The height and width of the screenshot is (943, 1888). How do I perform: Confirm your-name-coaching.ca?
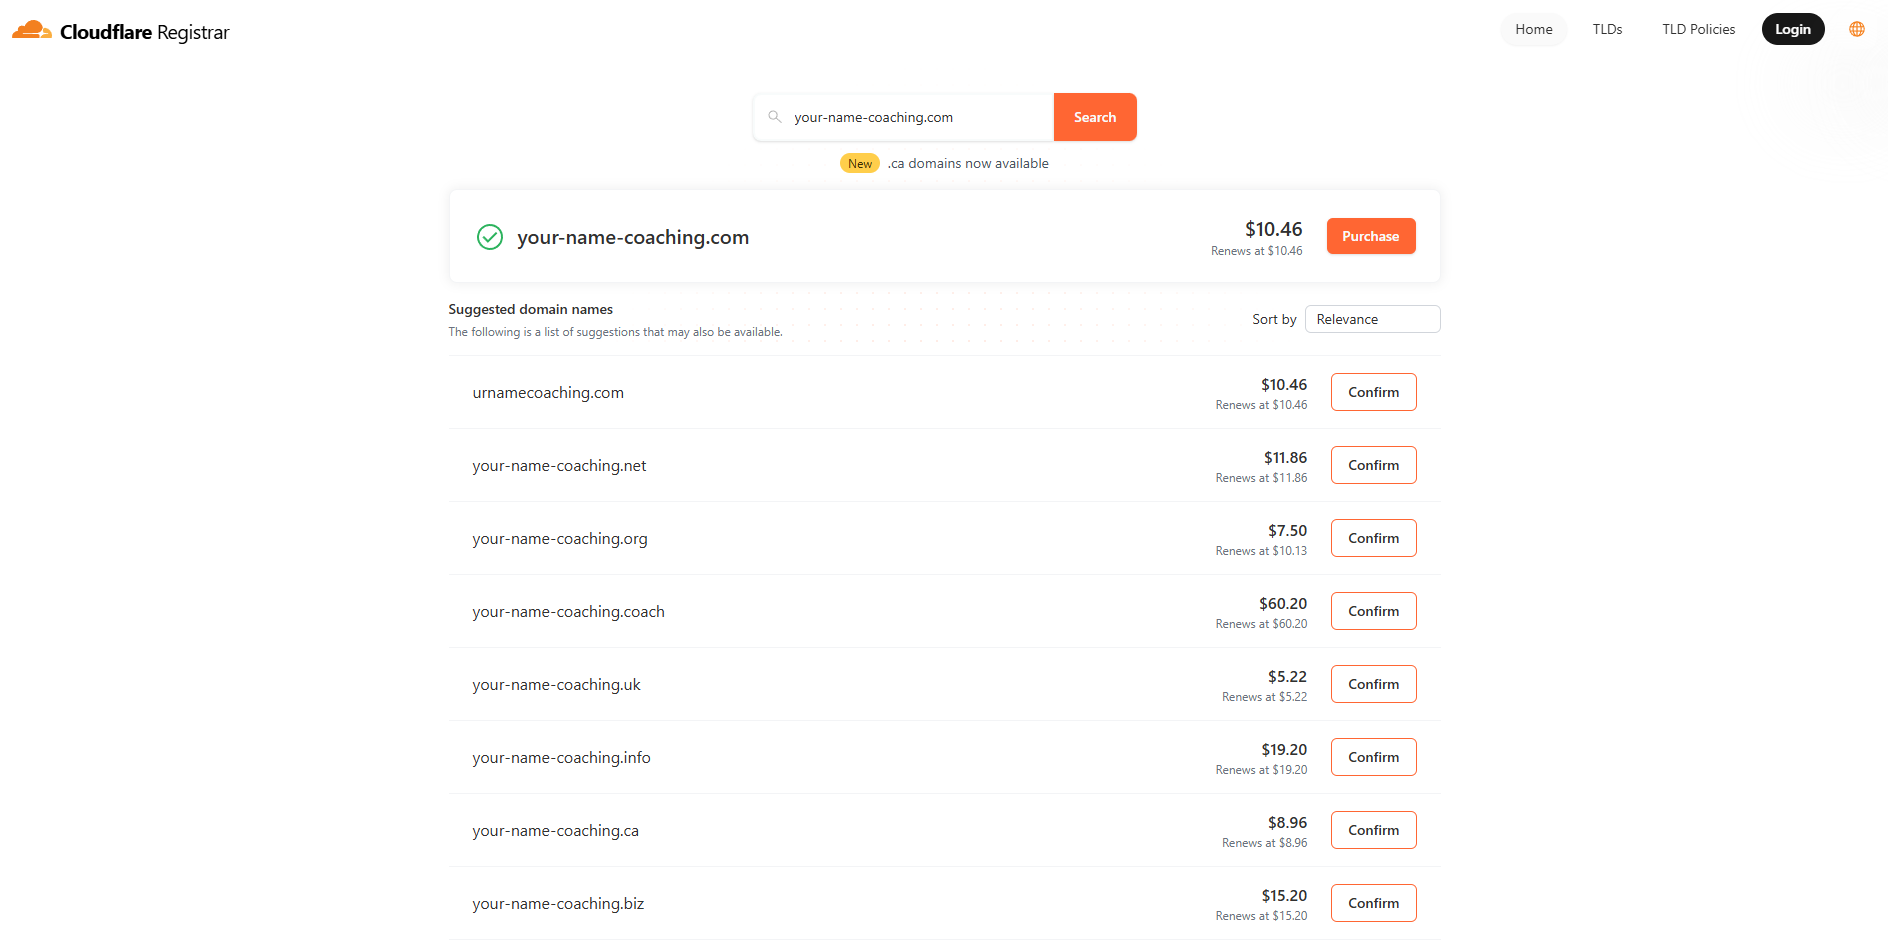coord(1373,830)
